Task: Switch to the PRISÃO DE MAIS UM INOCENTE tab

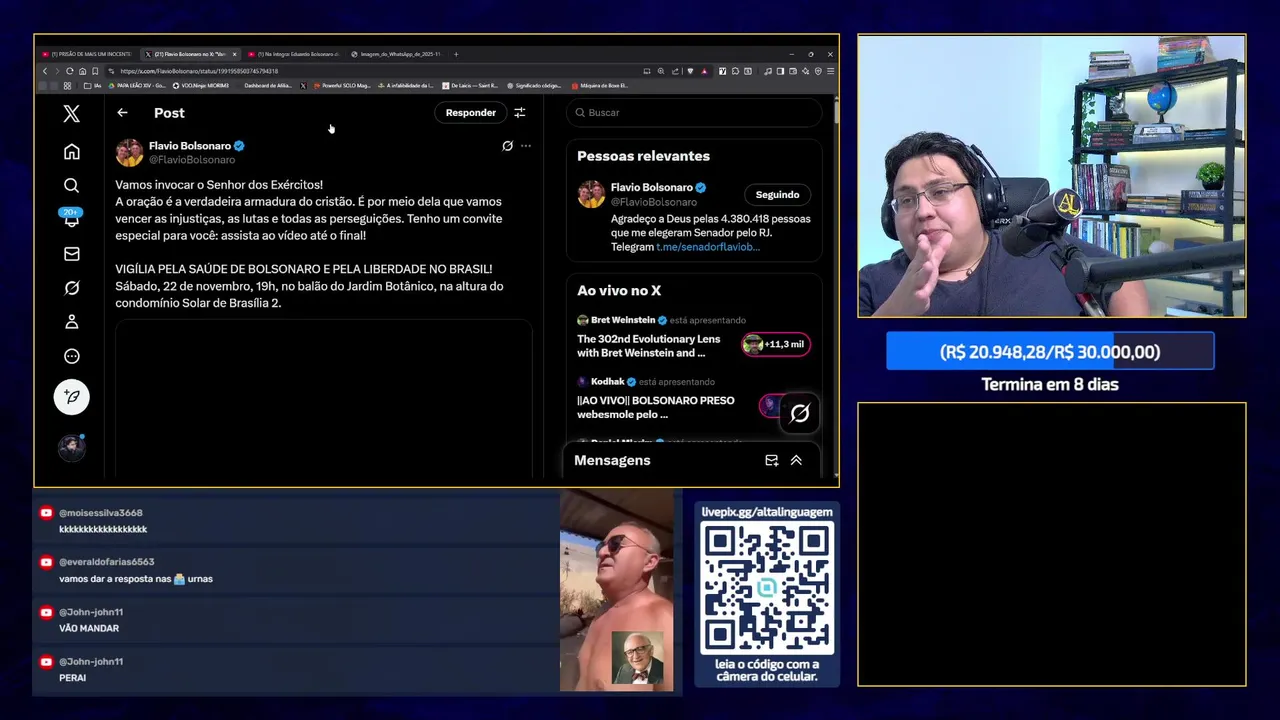Action: pos(86,54)
